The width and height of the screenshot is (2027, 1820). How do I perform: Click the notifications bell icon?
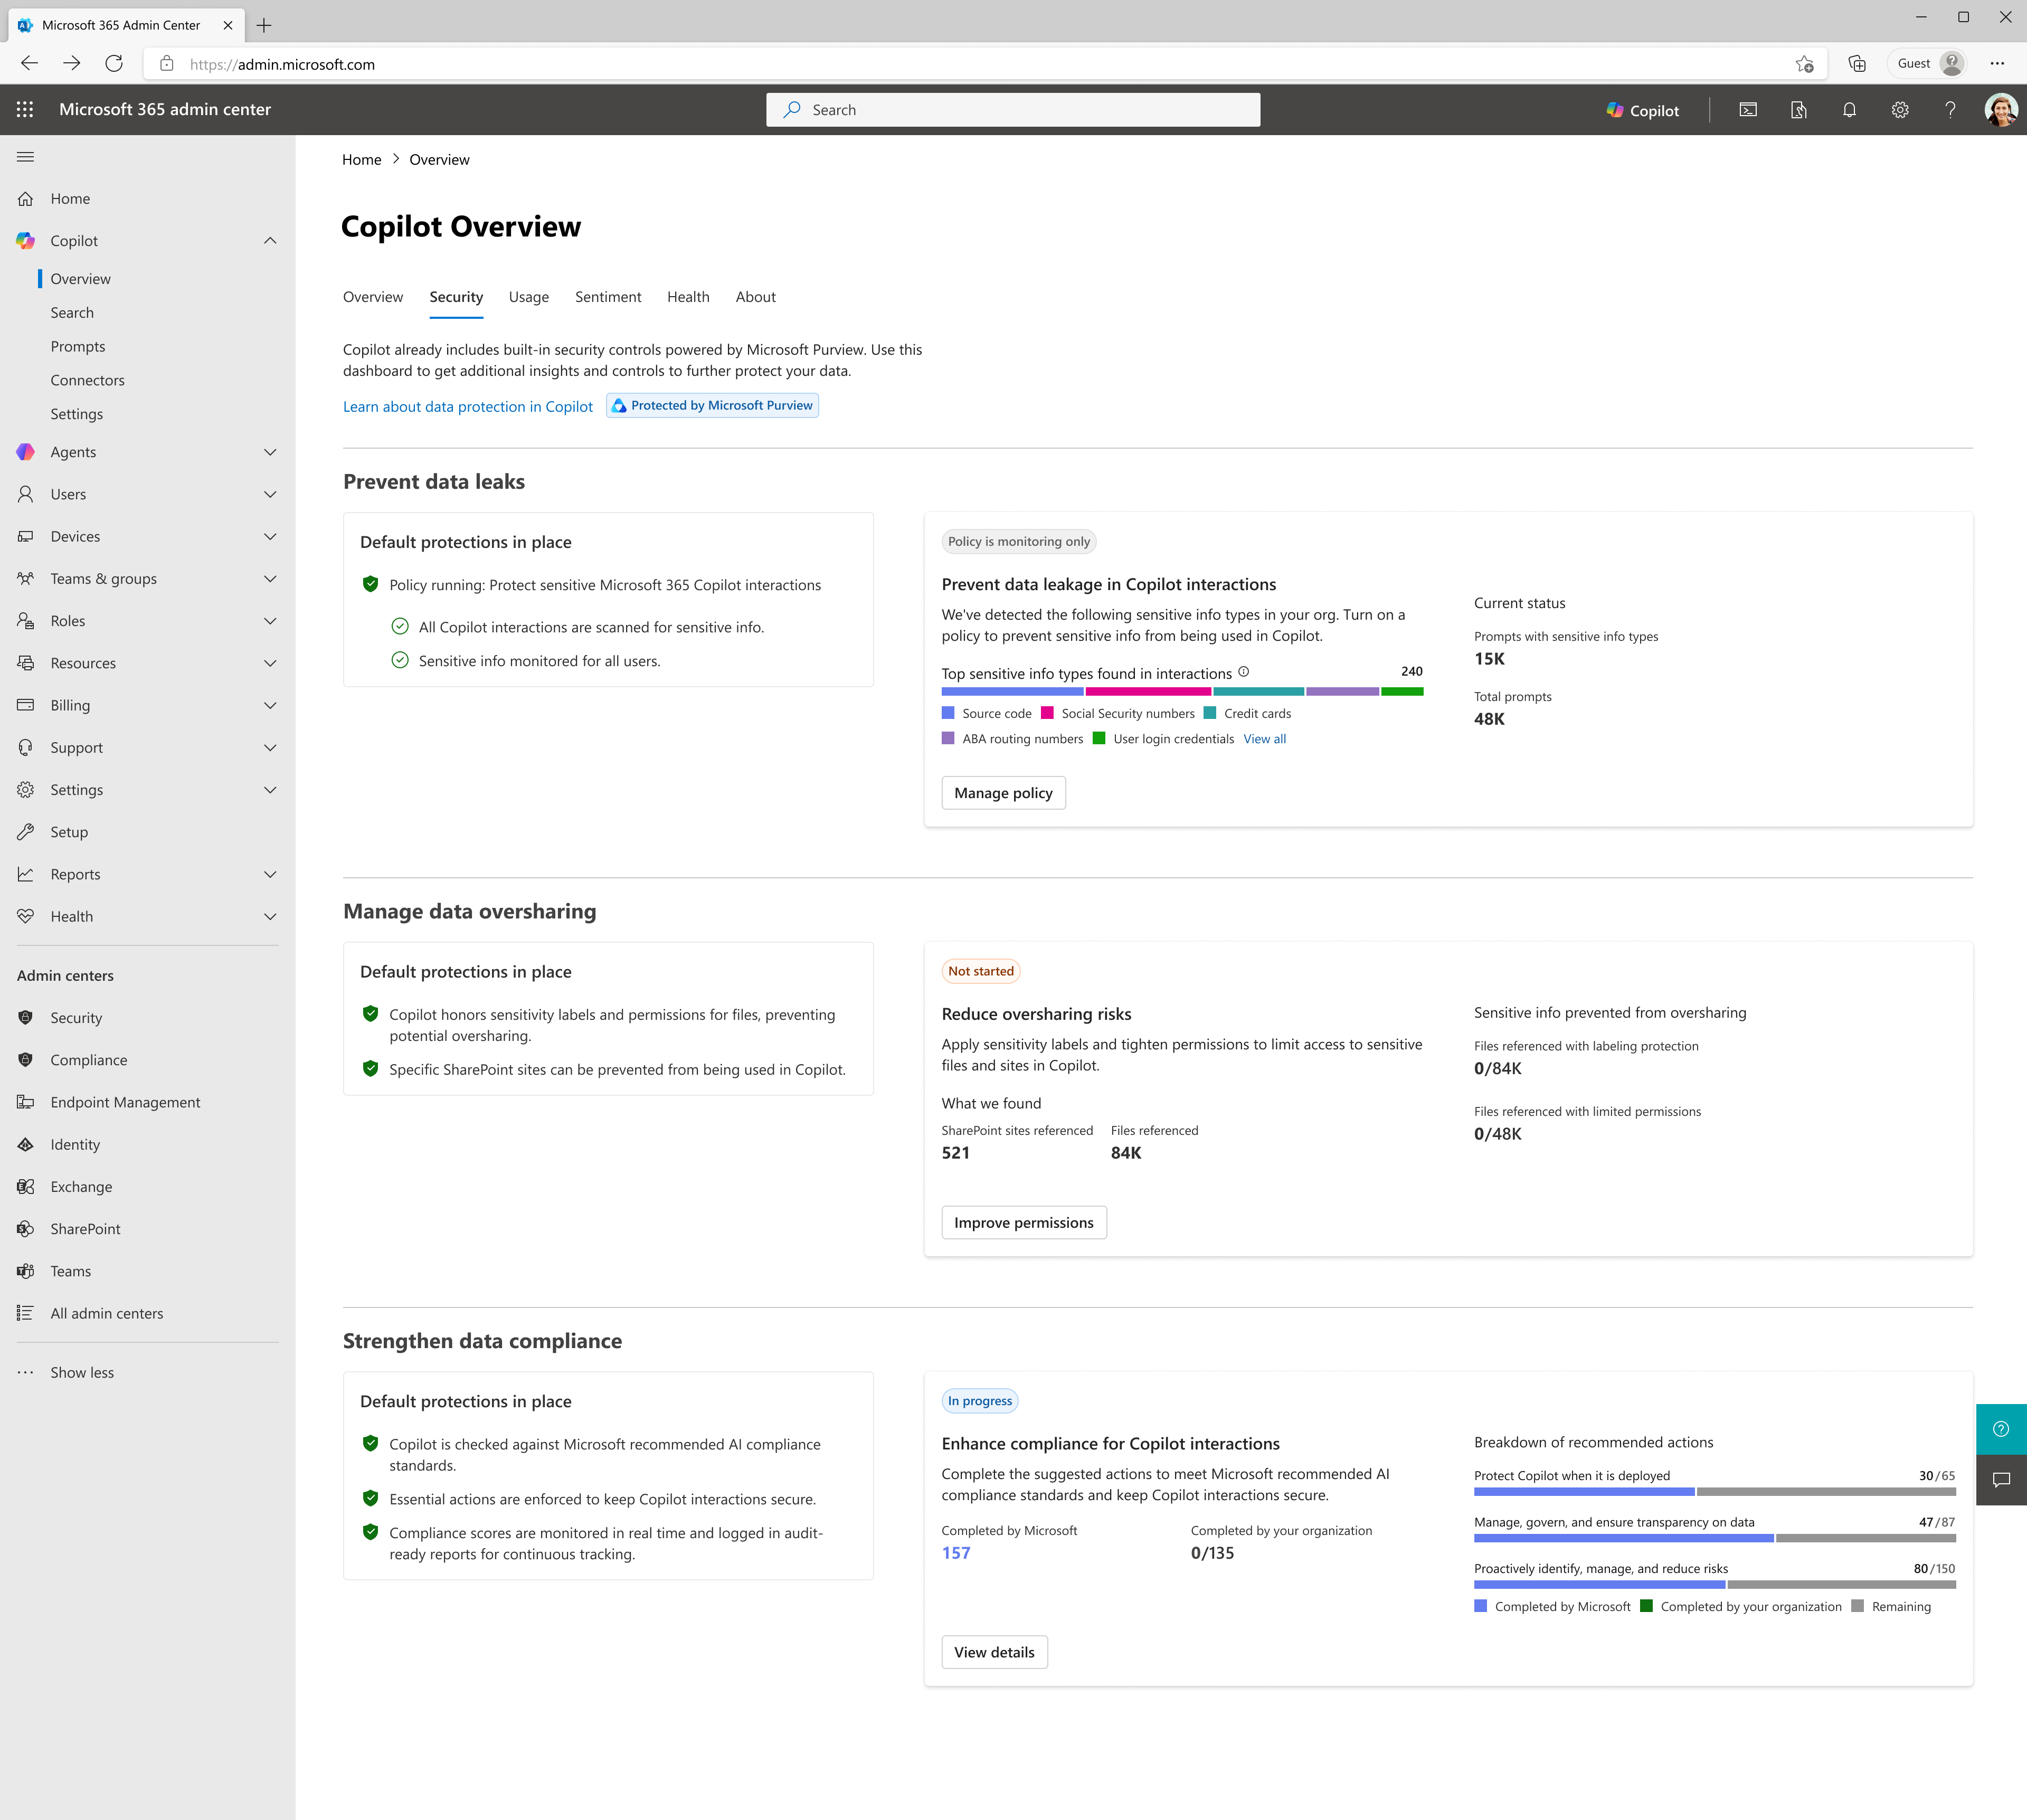click(x=1849, y=110)
